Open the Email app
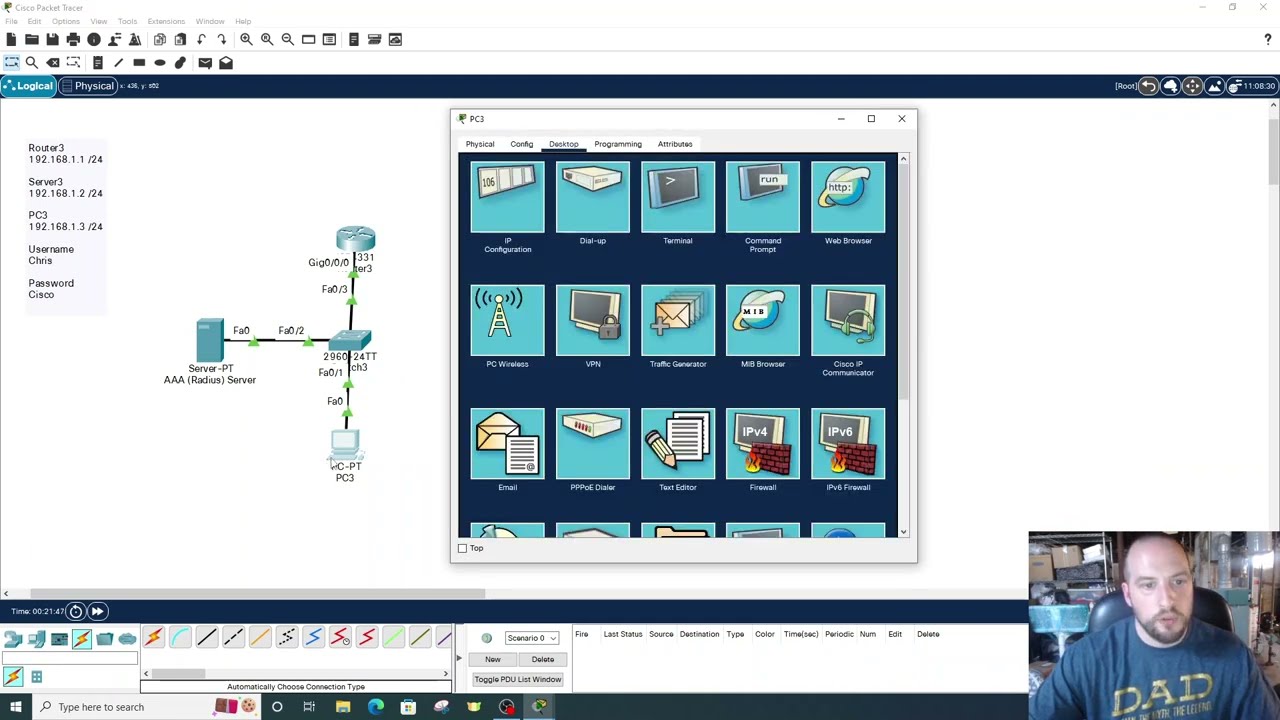The height and width of the screenshot is (720, 1280). 507,444
